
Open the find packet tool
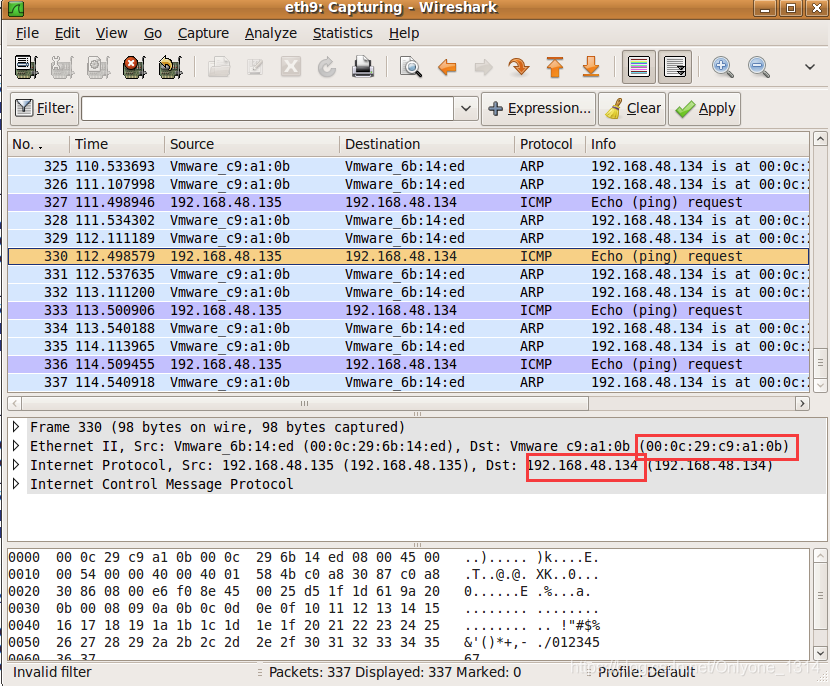(x=411, y=67)
